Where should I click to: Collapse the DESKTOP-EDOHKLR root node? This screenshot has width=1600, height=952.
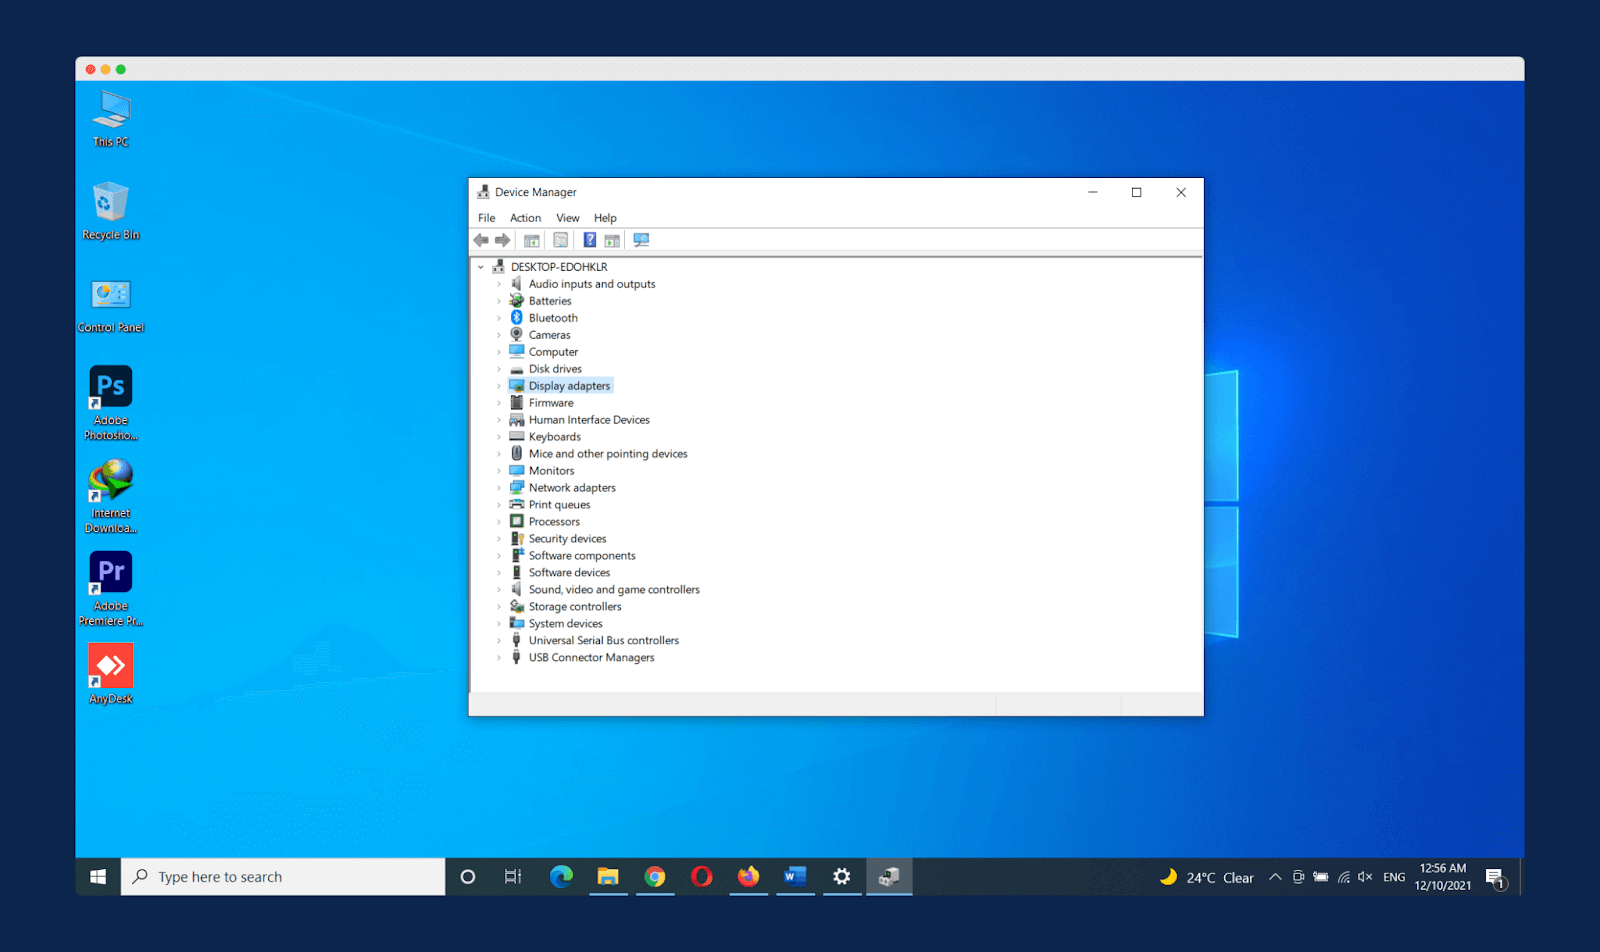[481, 267]
